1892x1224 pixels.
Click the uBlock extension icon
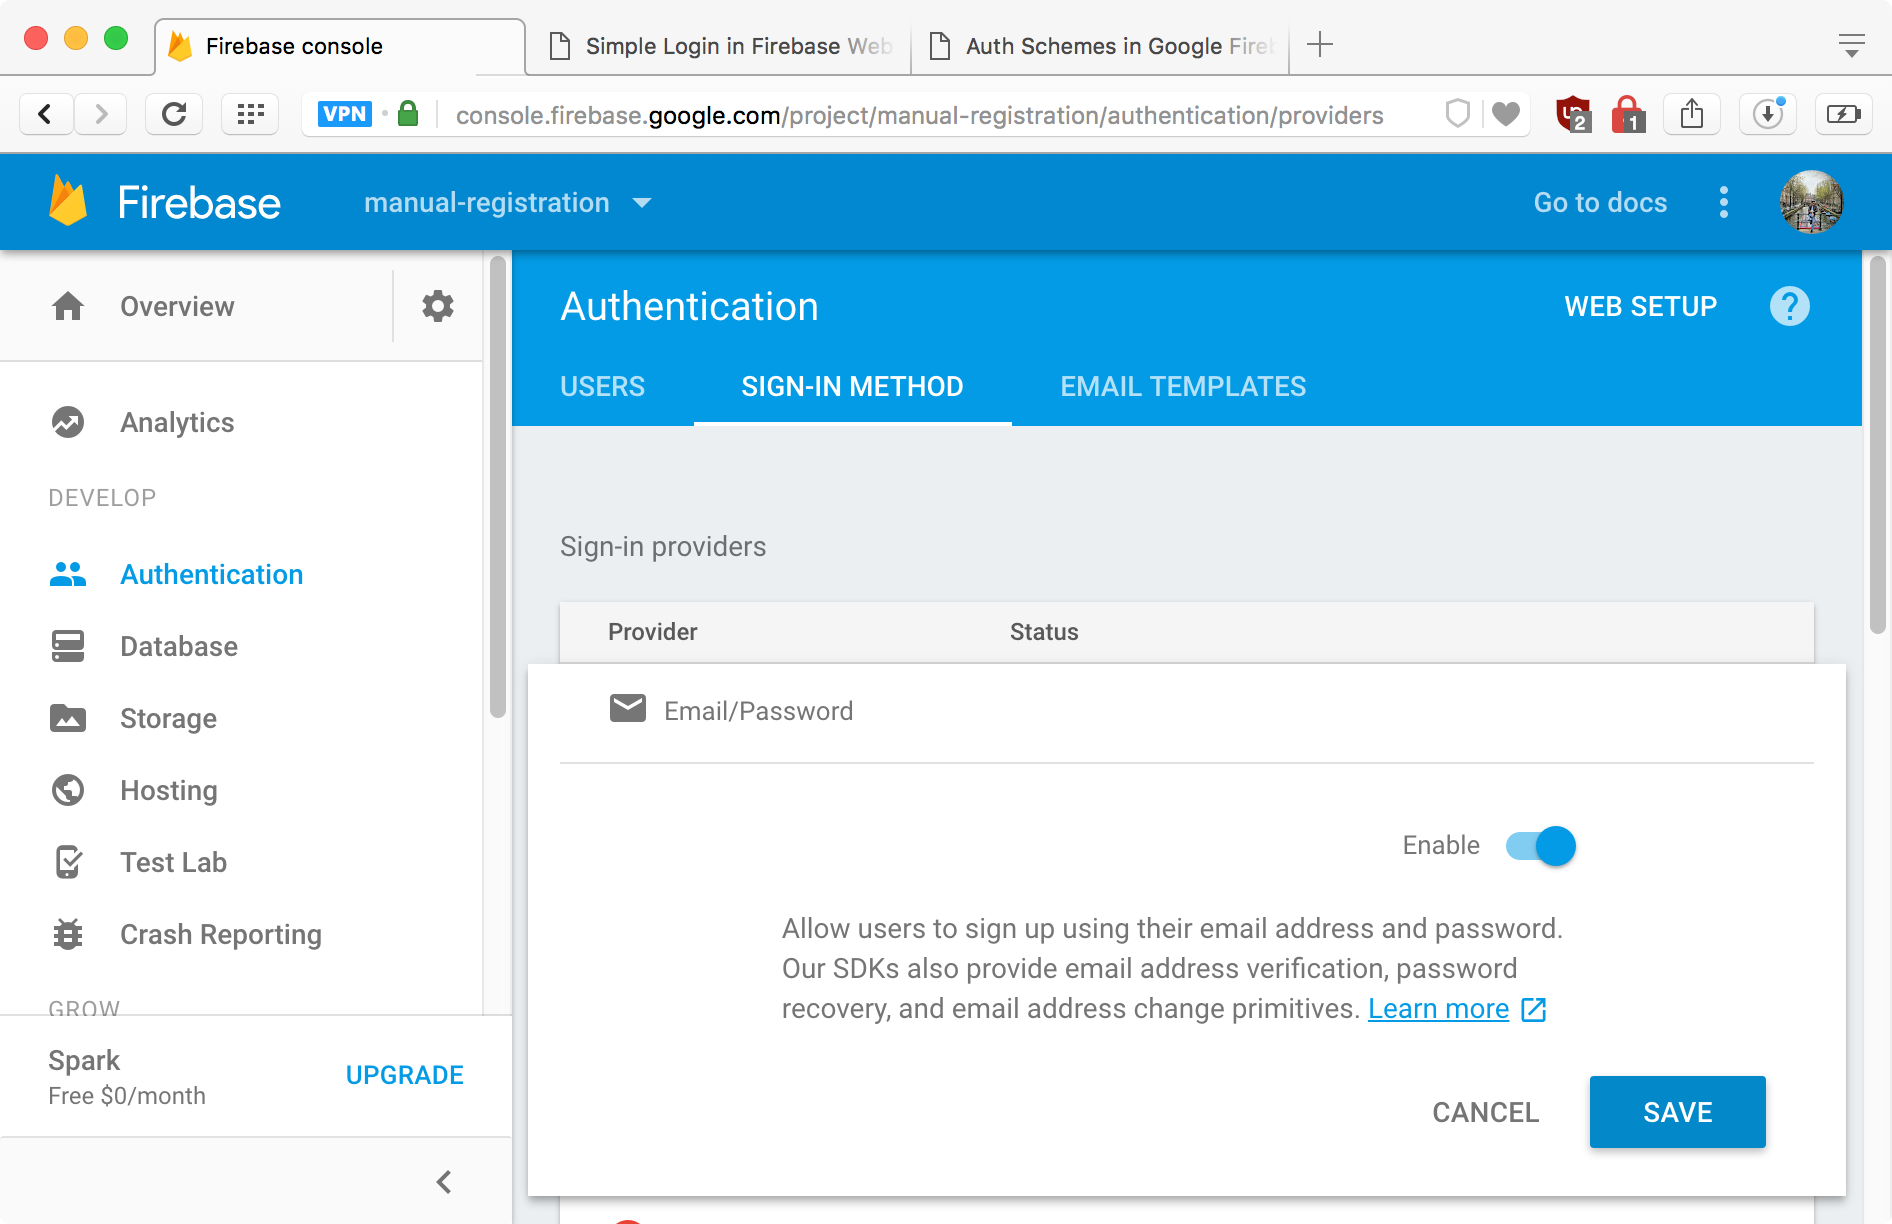pyautogui.click(x=1574, y=114)
